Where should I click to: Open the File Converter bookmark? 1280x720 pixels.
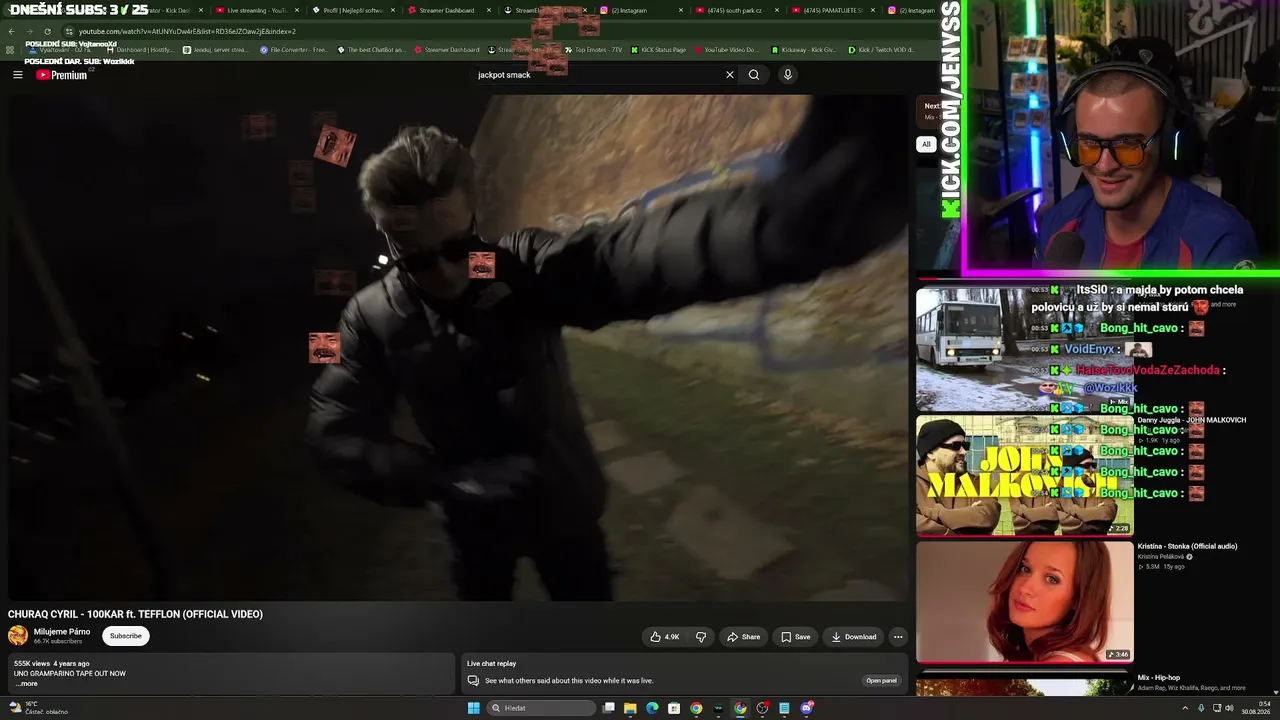coord(293,50)
